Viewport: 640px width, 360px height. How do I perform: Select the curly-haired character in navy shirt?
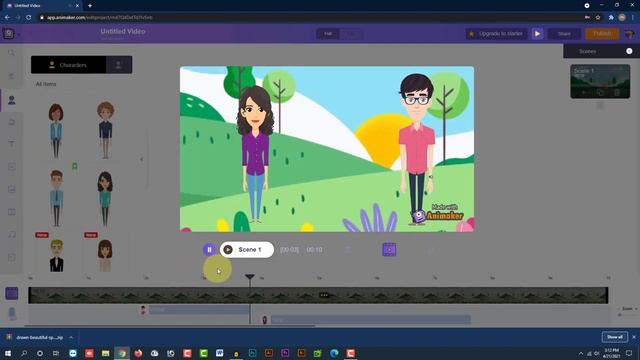point(105,131)
